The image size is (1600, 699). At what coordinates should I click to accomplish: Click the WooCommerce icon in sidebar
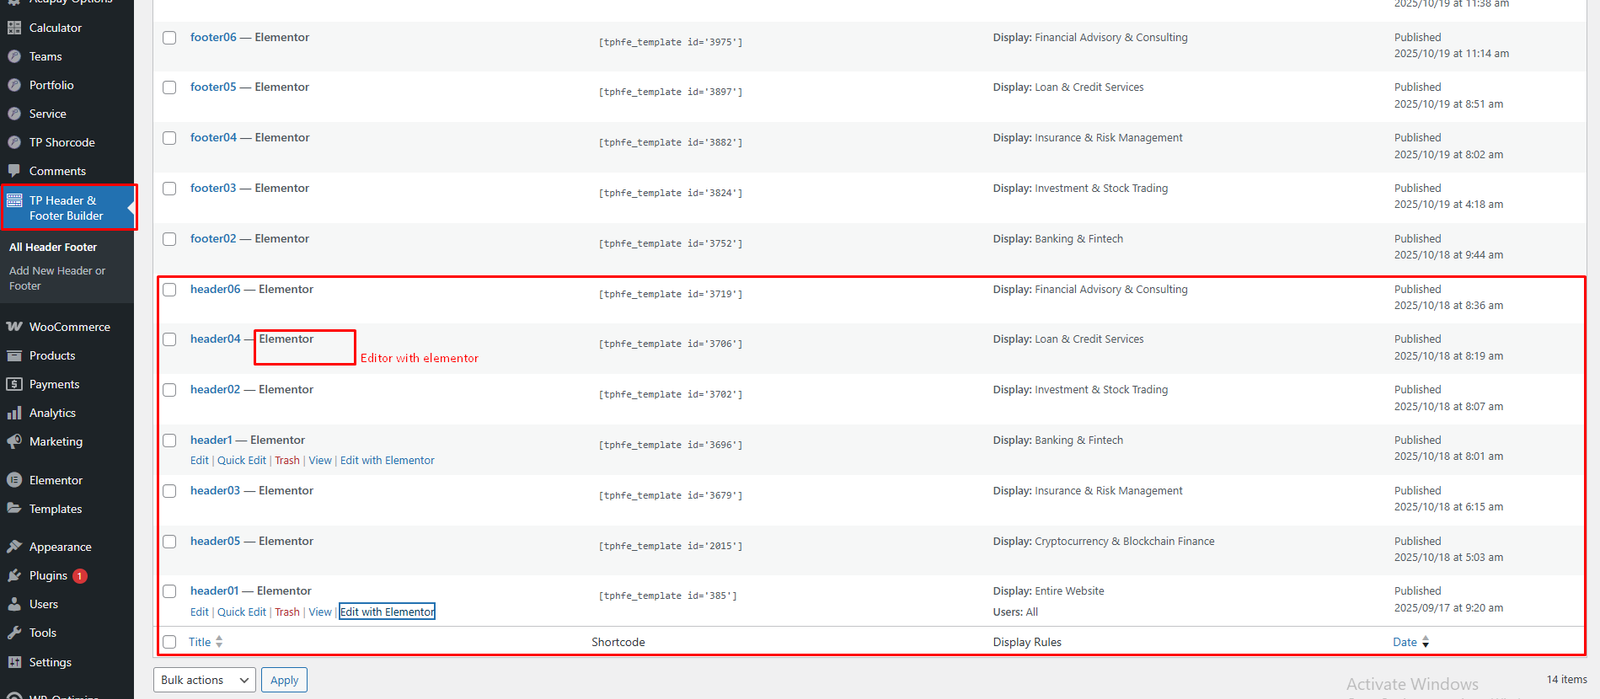[14, 327]
